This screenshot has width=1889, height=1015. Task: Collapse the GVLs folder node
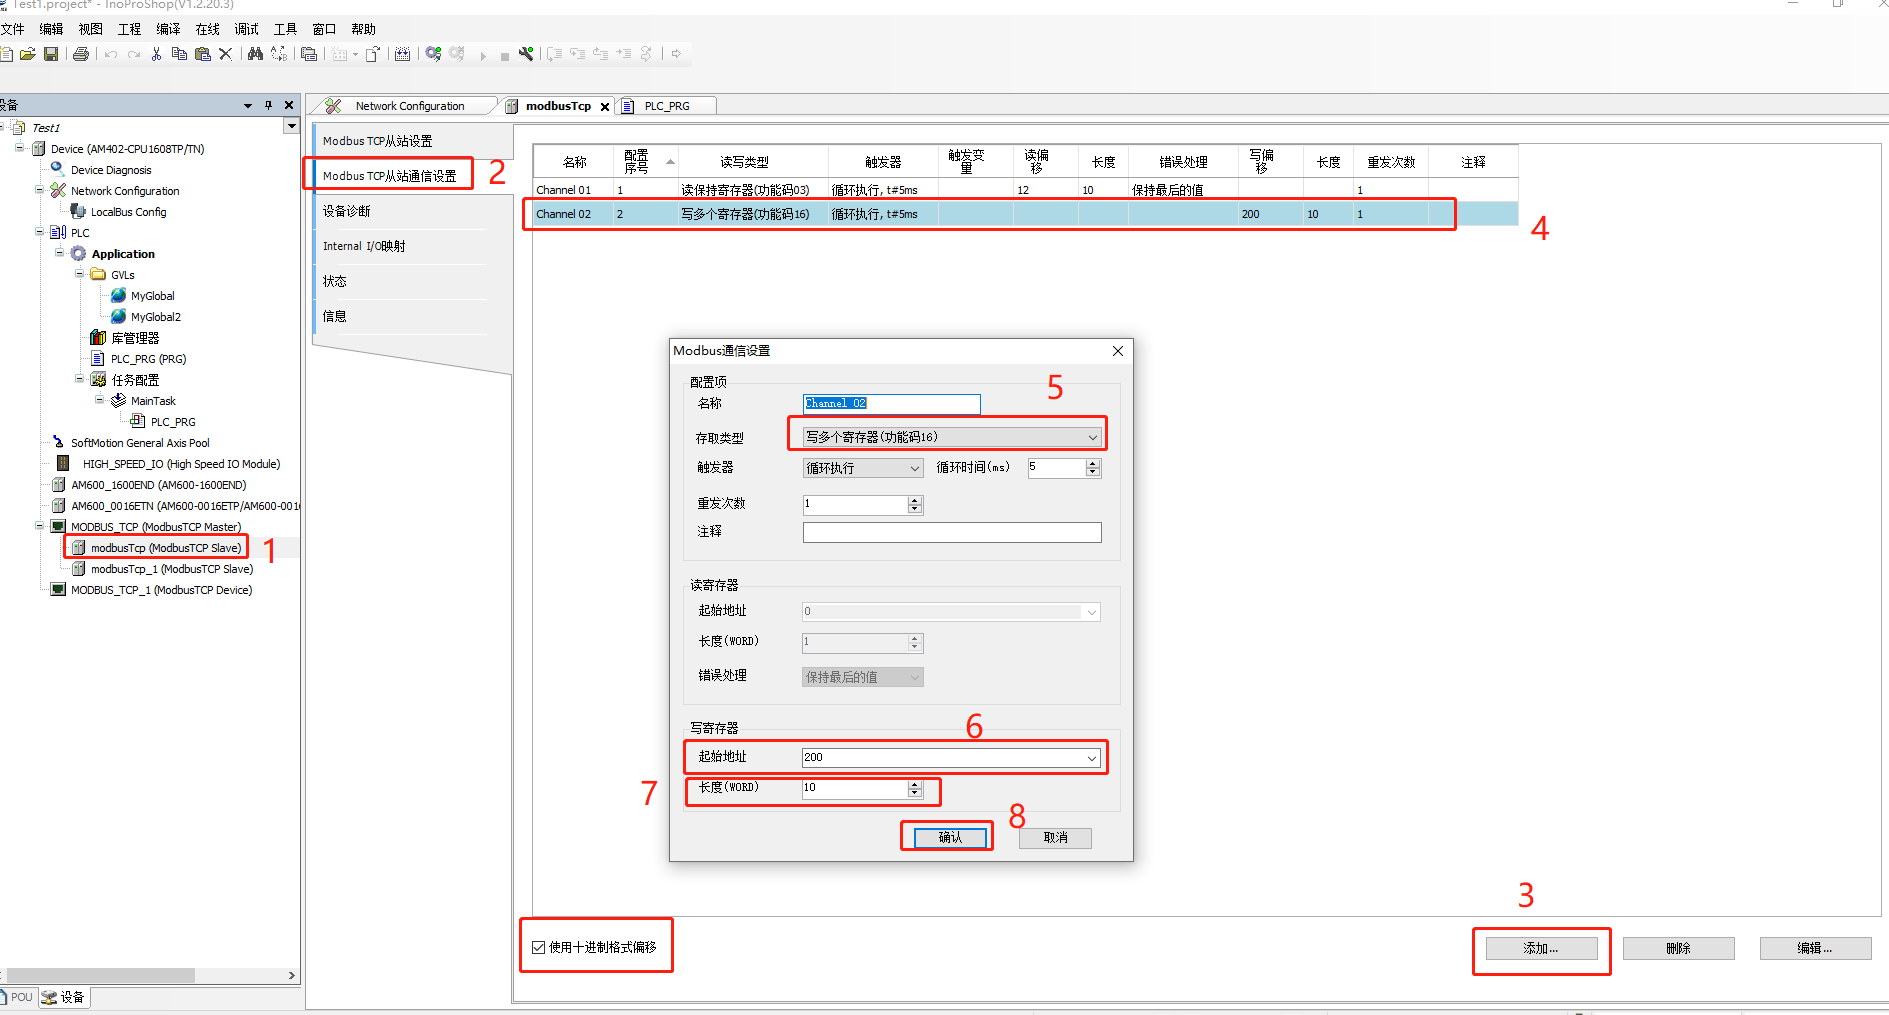pyautogui.click(x=79, y=274)
